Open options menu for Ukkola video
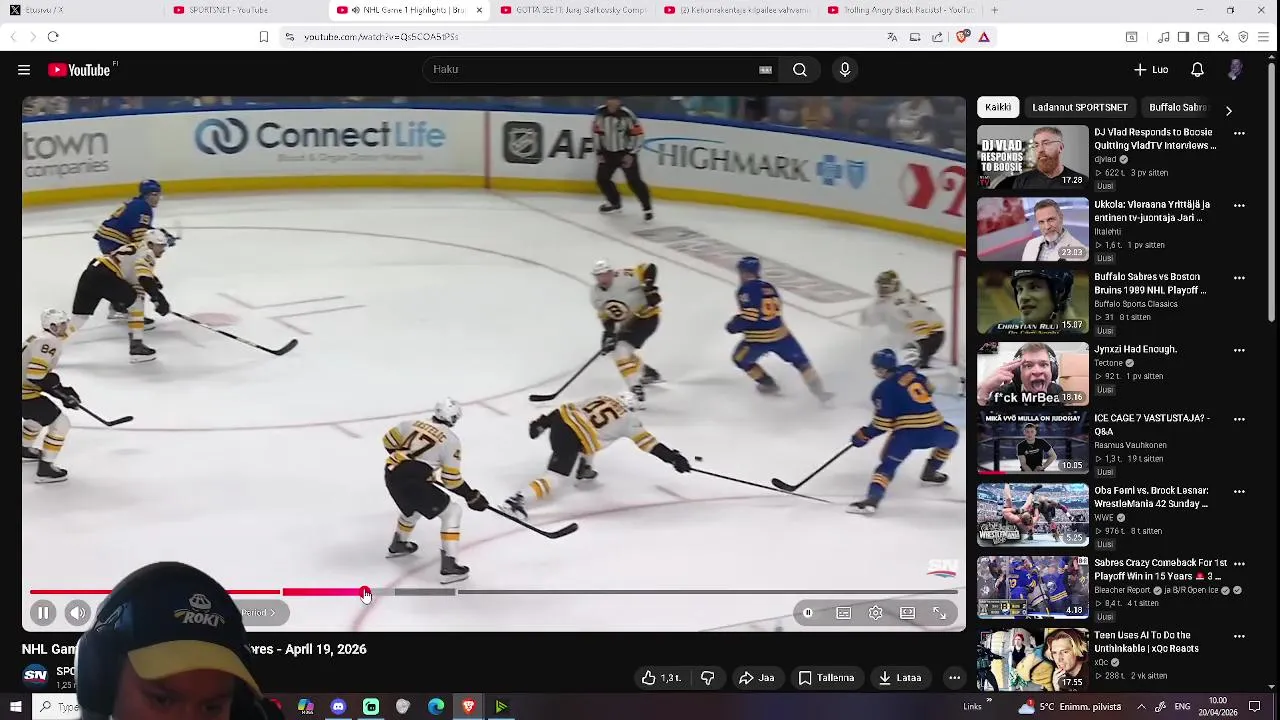 point(1239,206)
